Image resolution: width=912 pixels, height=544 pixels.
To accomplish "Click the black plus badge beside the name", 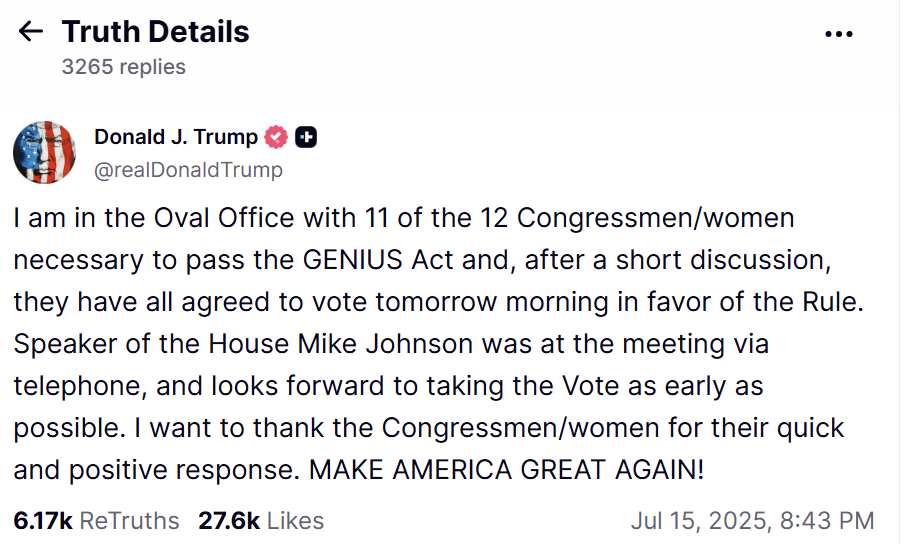I will [x=306, y=137].
